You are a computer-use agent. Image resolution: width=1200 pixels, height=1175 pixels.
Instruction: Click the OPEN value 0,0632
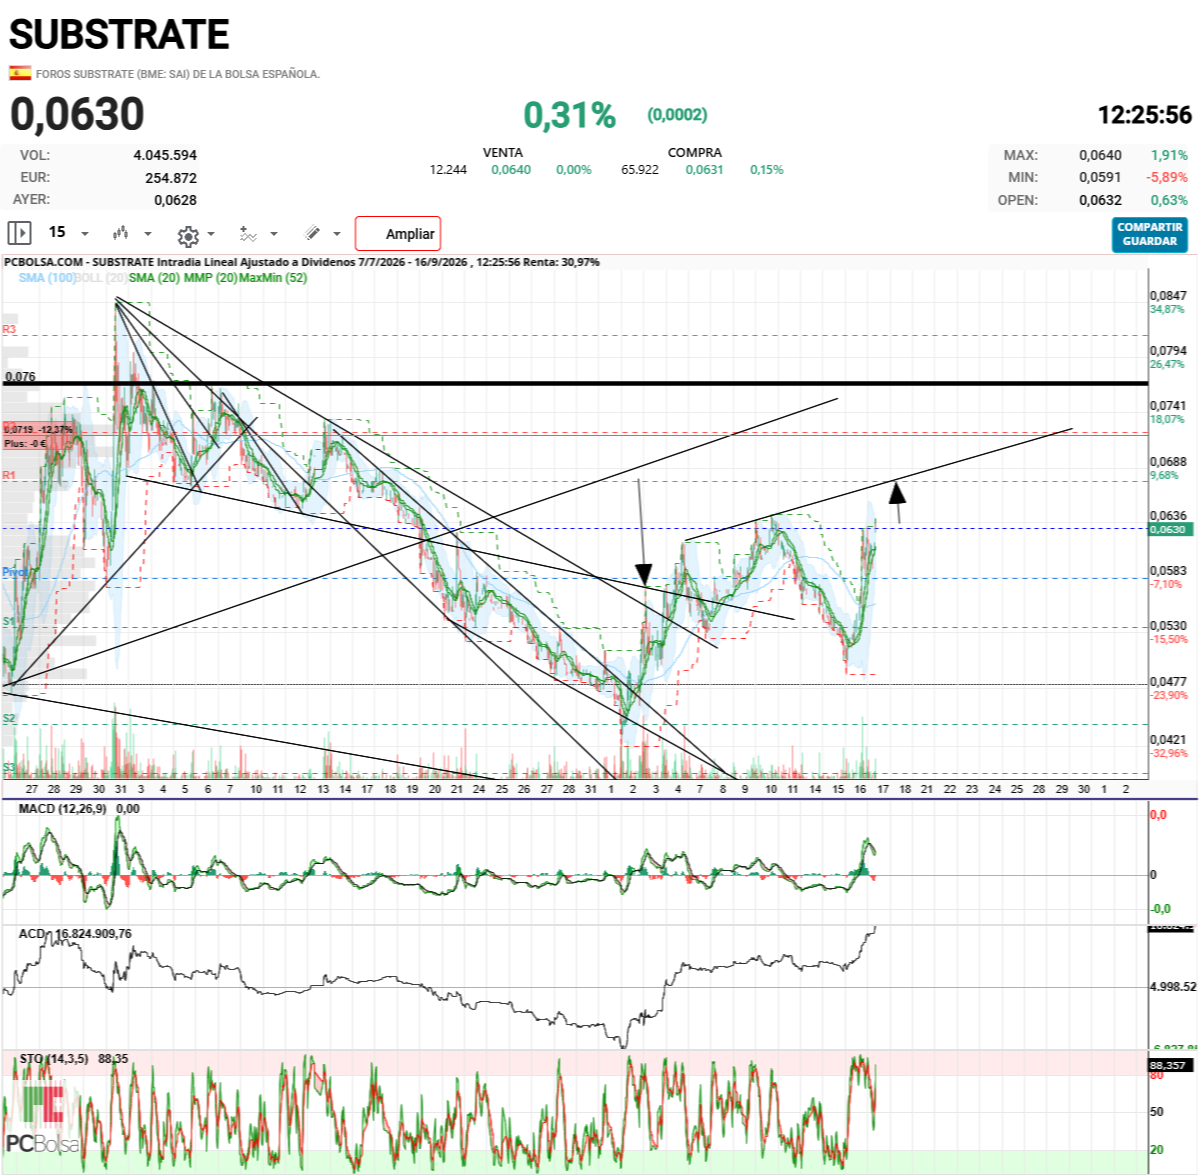pos(1100,200)
